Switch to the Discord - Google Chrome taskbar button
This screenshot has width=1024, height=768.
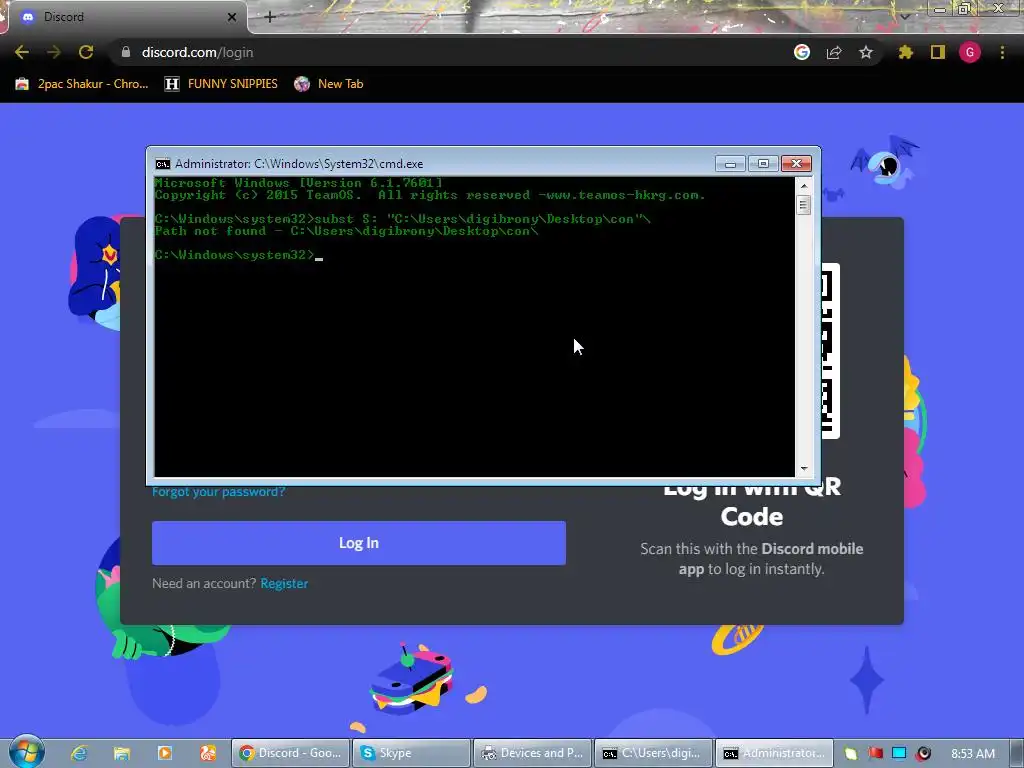point(291,753)
